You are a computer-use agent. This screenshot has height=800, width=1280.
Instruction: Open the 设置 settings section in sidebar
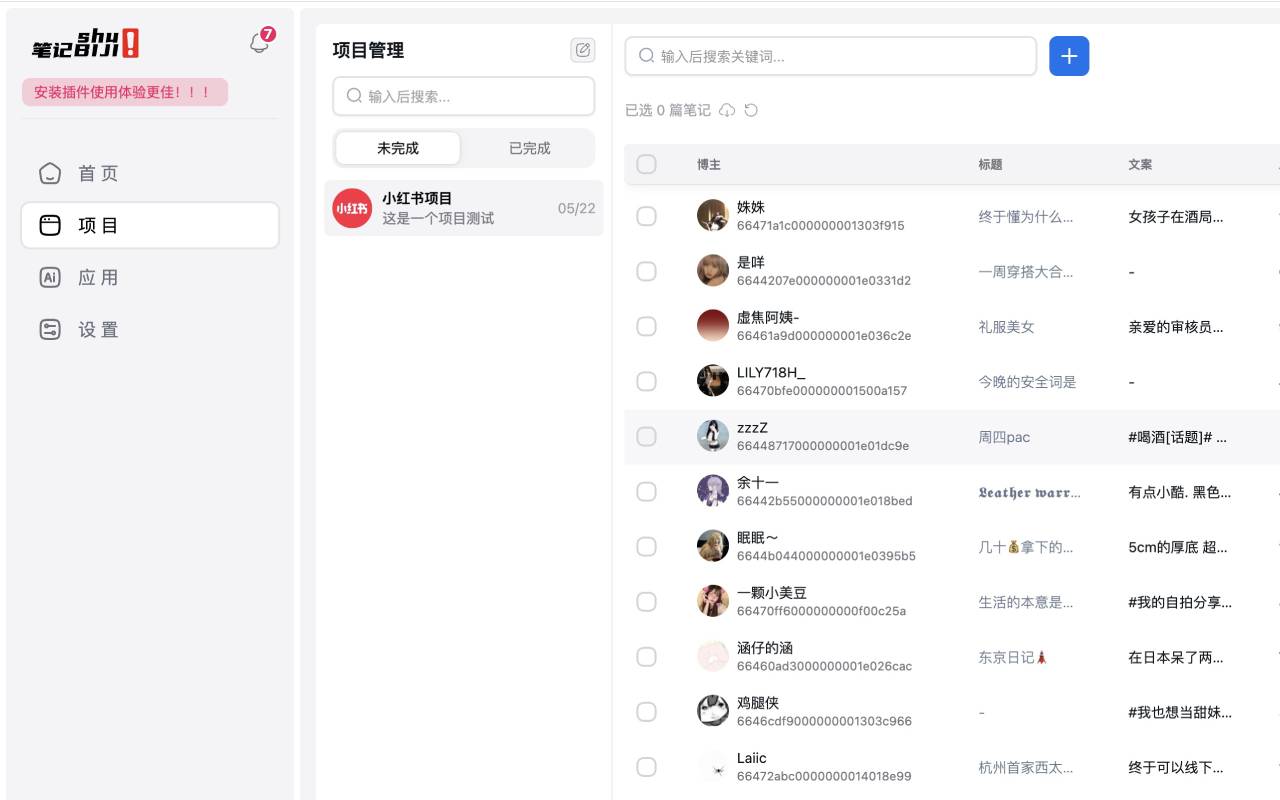[x=98, y=329]
